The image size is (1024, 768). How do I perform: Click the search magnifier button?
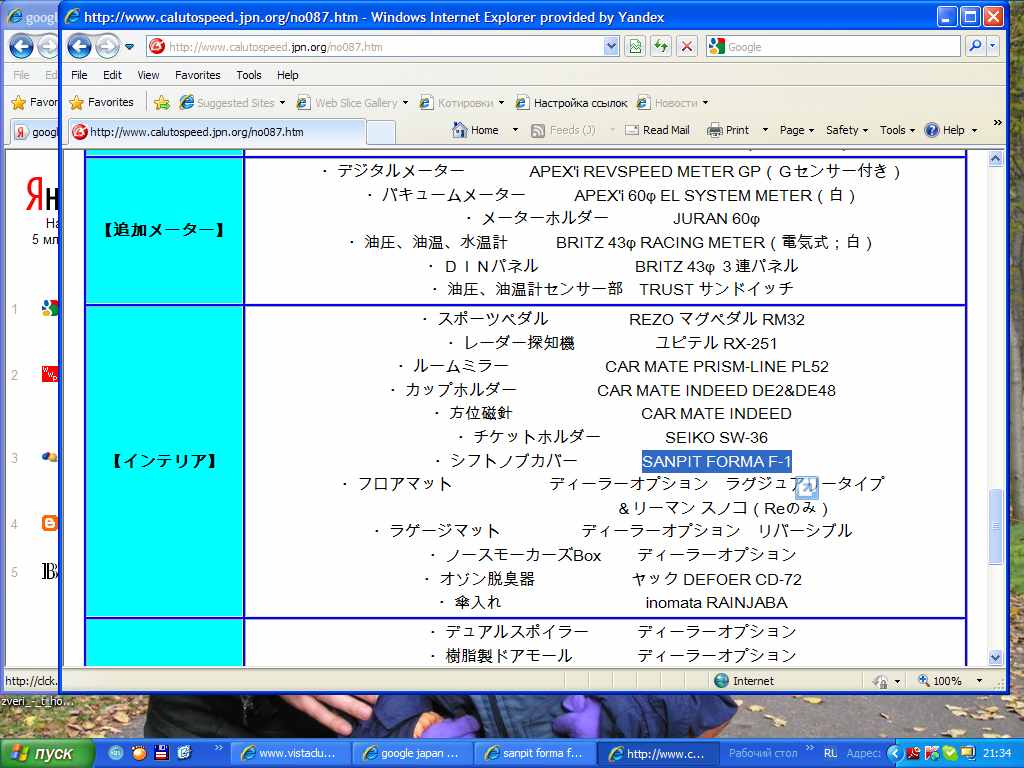tap(975, 46)
